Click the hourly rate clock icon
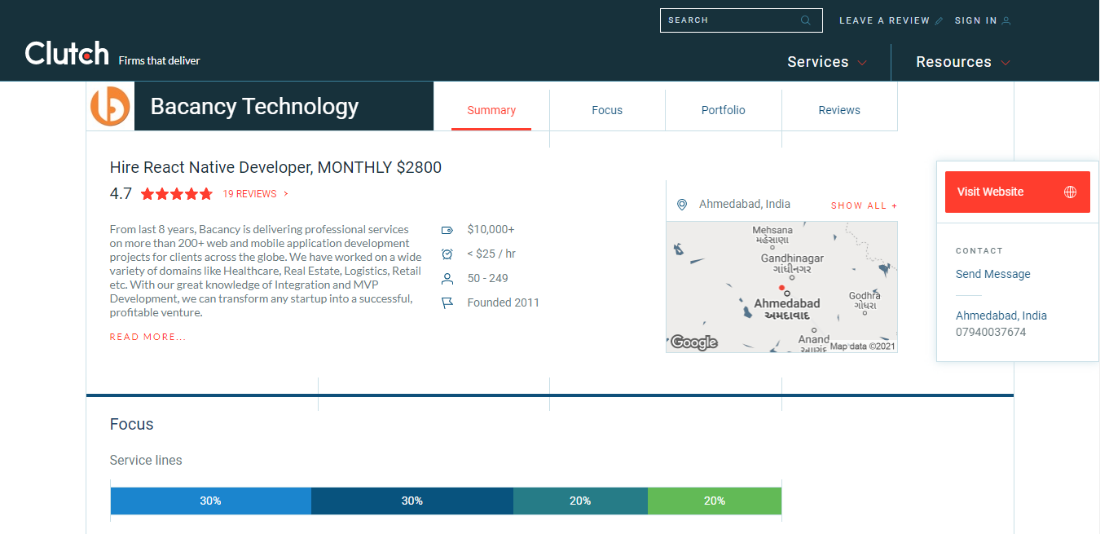 447,254
